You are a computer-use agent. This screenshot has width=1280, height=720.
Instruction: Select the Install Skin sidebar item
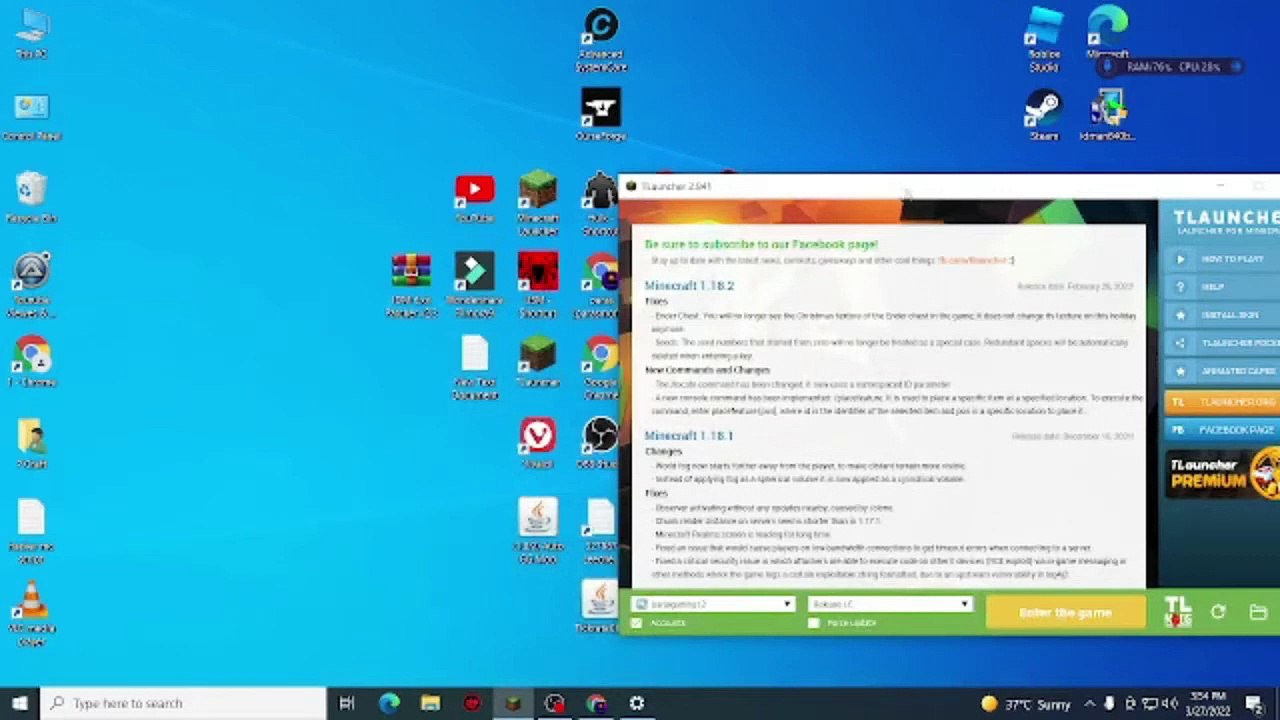(x=1222, y=315)
